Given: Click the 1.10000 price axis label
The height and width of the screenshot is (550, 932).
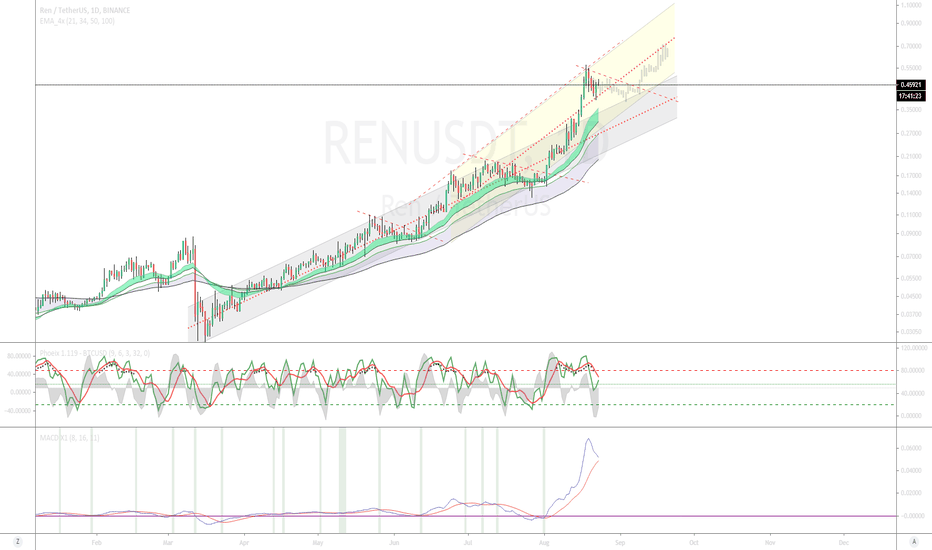Looking at the screenshot, I should click(x=911, y=5).
